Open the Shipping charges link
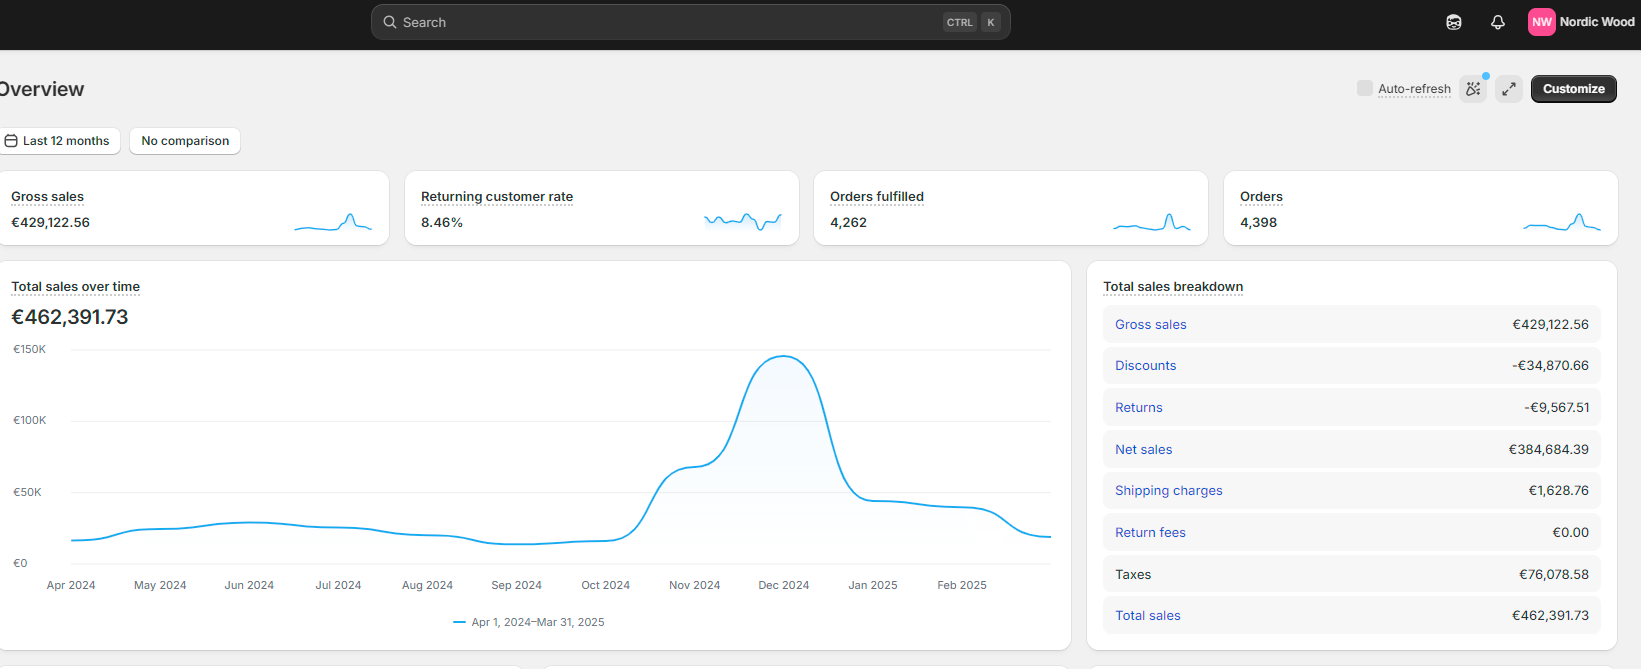Image resolution: width=1641 pixels, height=669 pixels. tap(1168, 491)
